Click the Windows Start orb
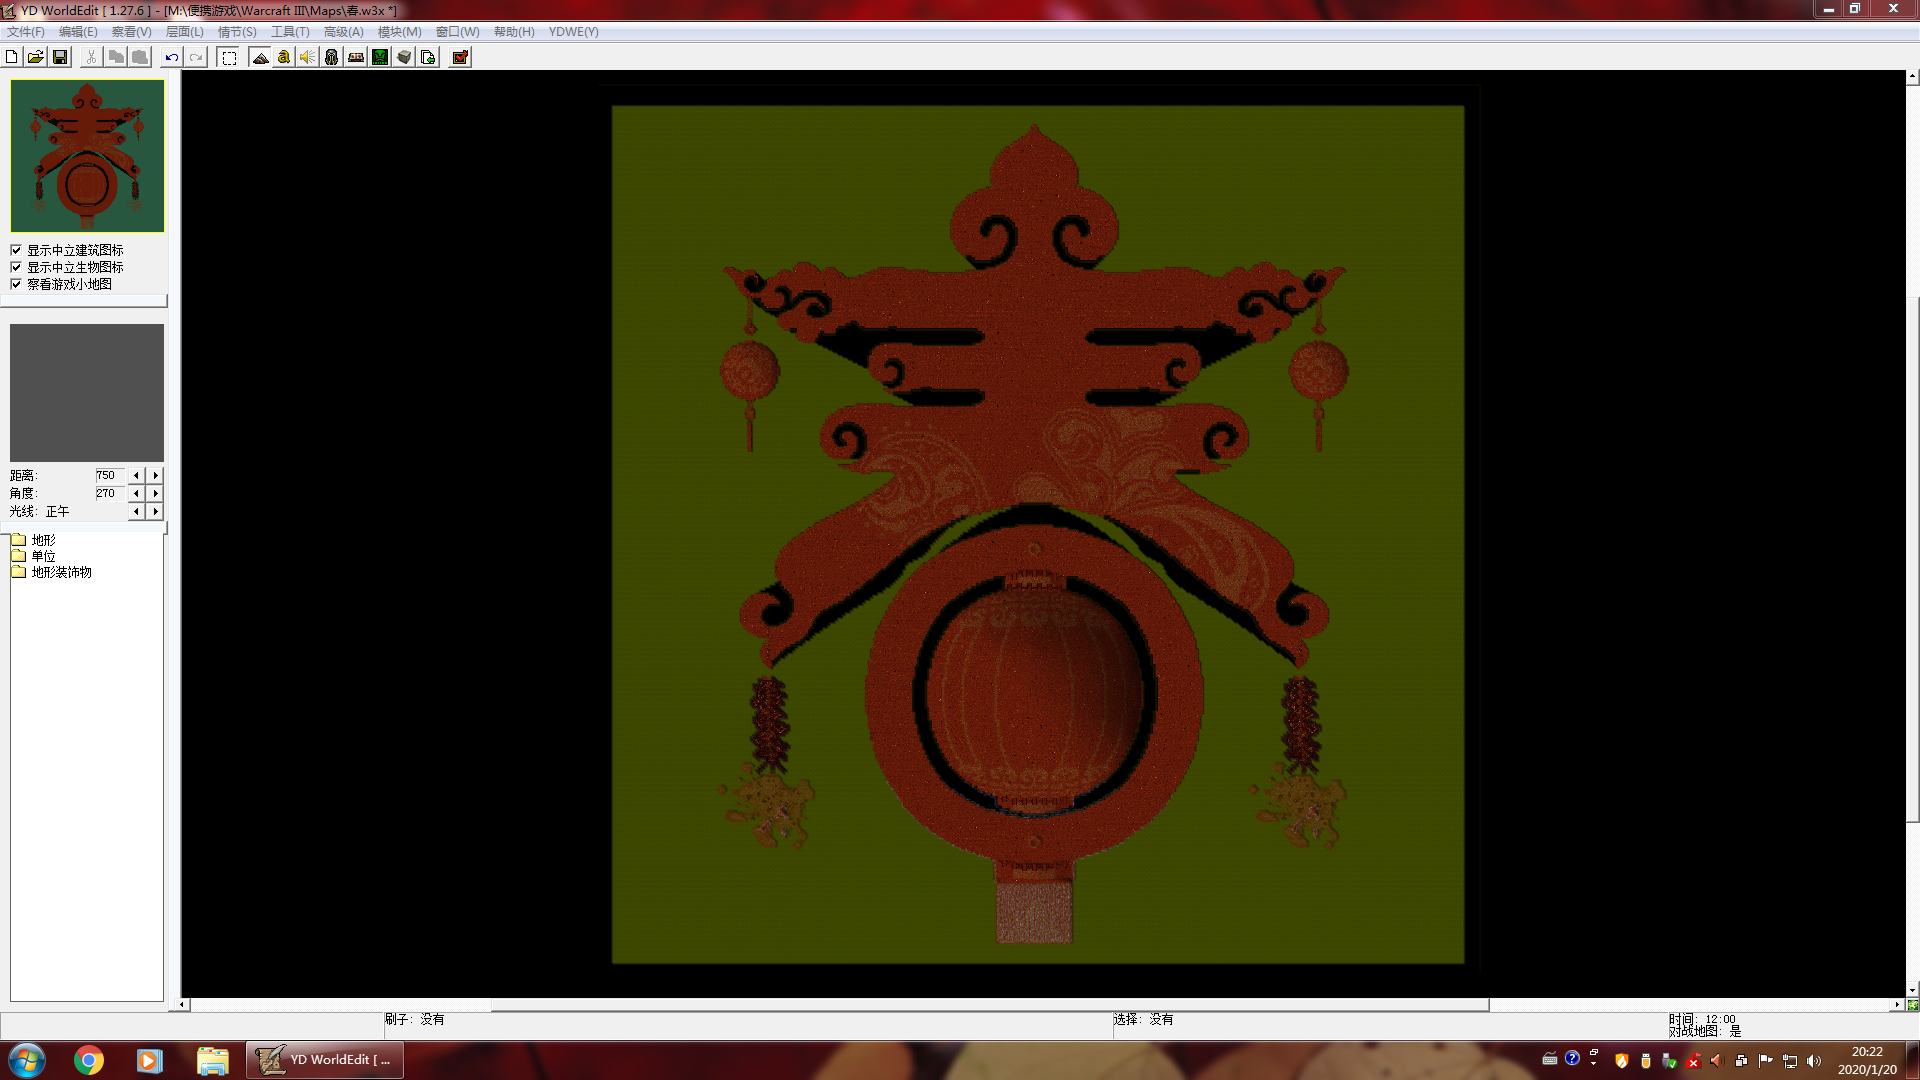 click(x=27, y=1060)
